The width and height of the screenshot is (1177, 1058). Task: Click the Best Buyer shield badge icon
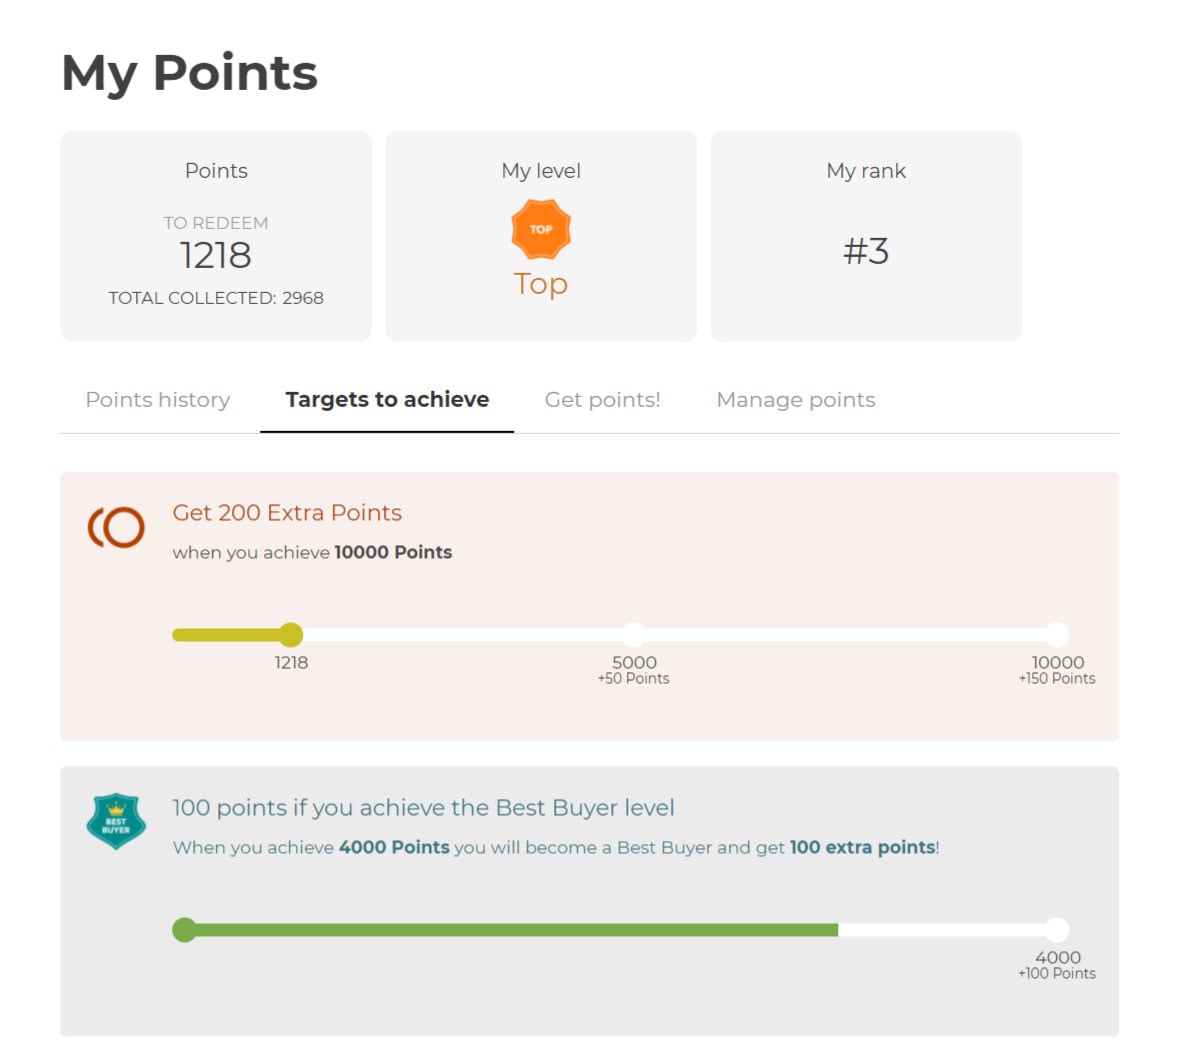(x=116, y=821)
